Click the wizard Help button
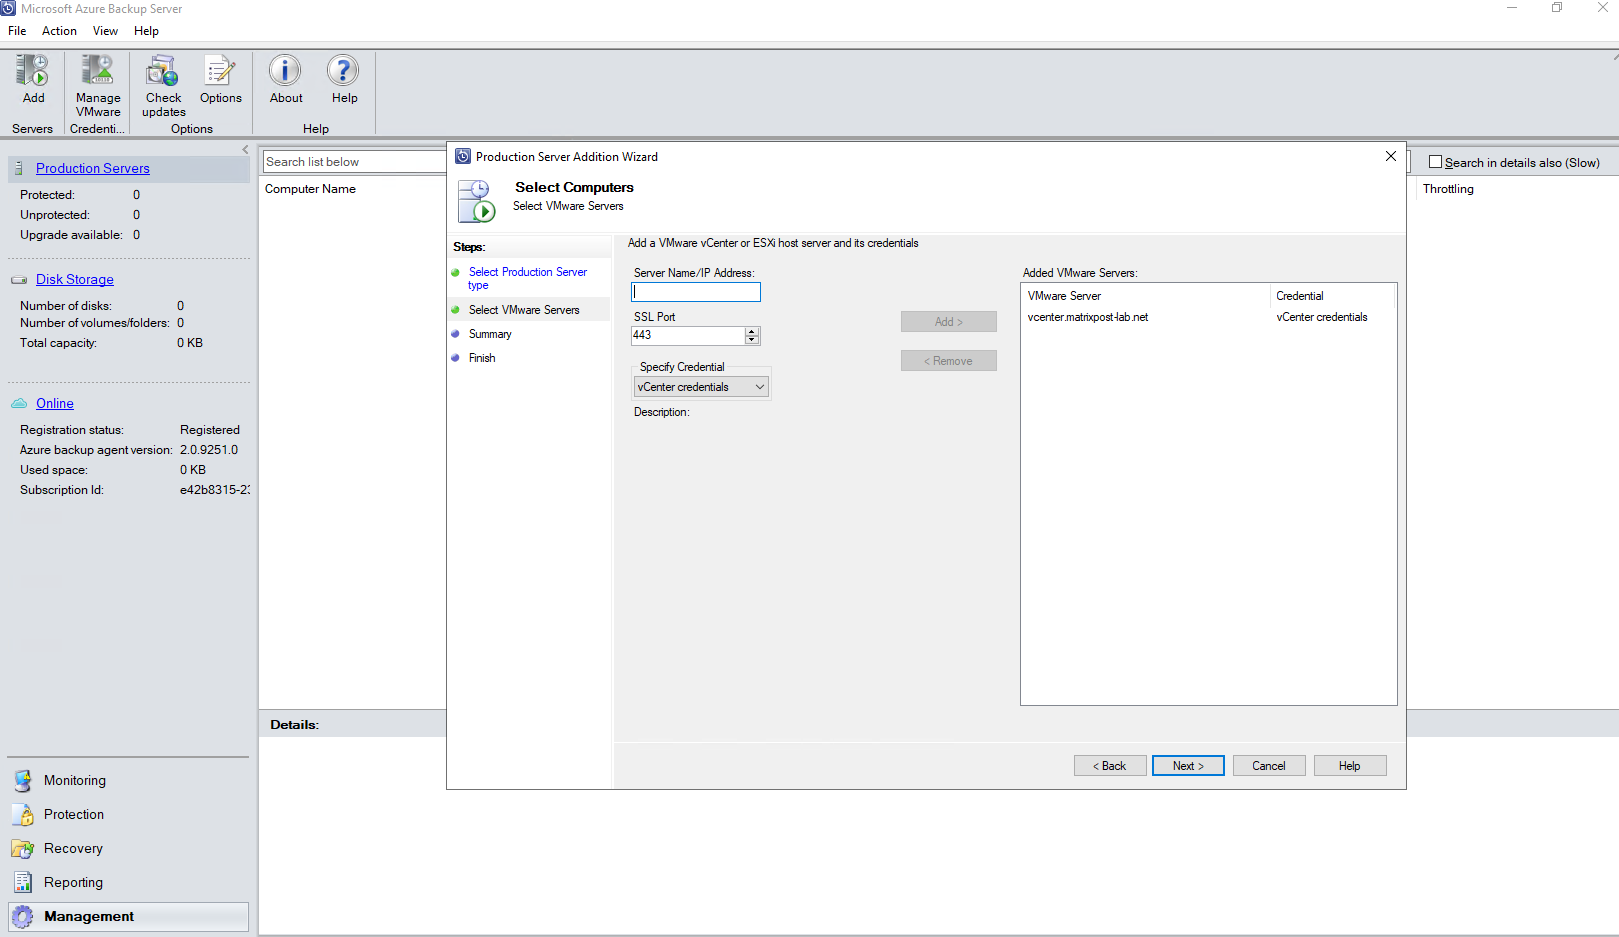This screenshot has width=1619, height=937. tap(1350, 766)
